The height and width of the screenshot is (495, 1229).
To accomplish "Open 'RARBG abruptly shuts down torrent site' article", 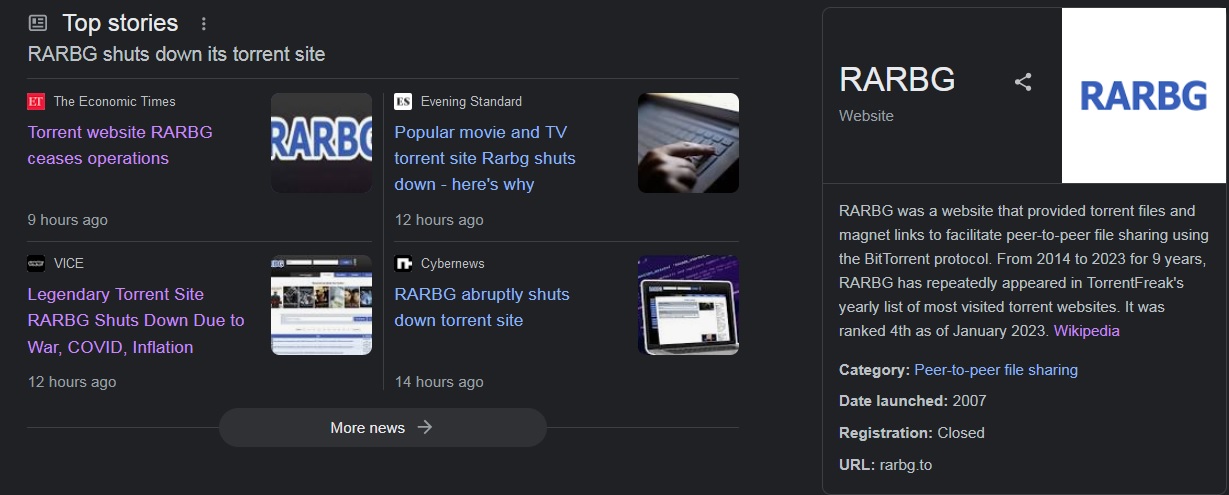I will coord(482,307).
